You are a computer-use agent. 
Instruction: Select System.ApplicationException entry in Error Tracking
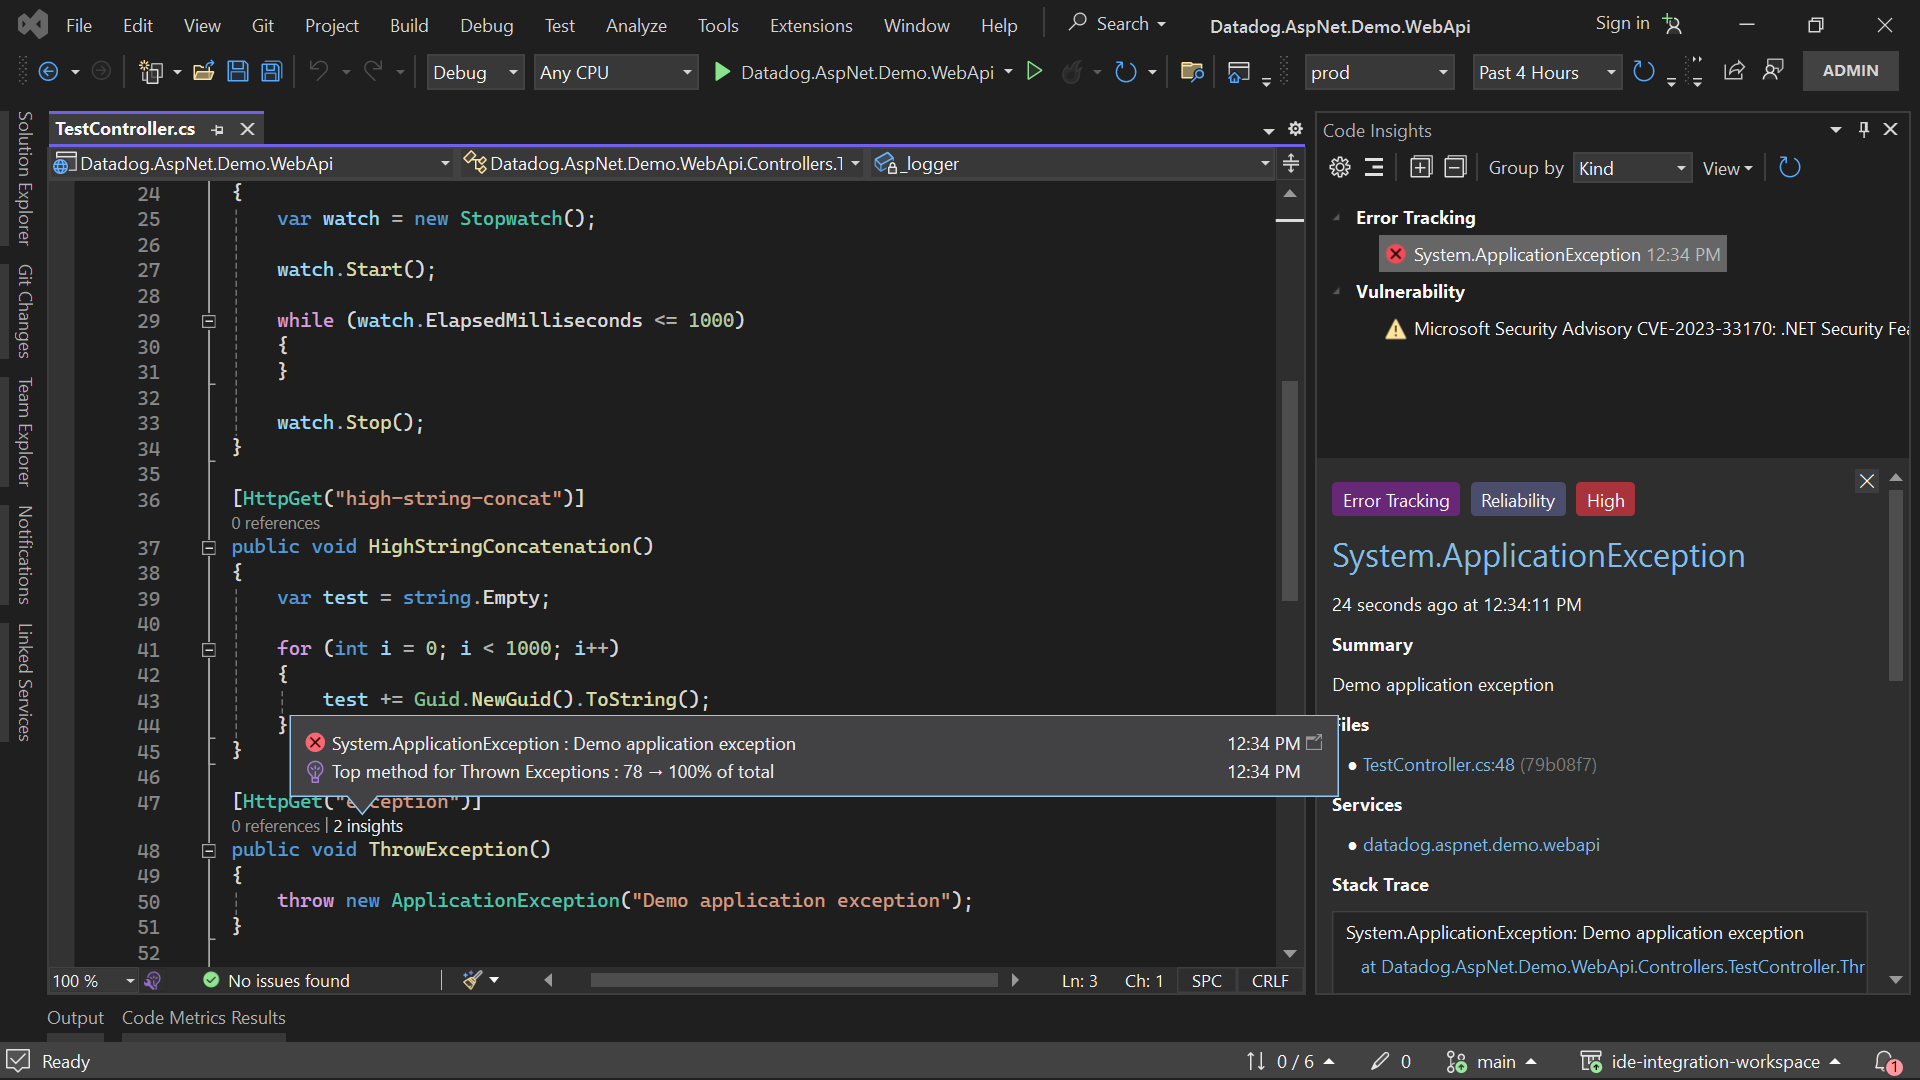click(1553, 254)
